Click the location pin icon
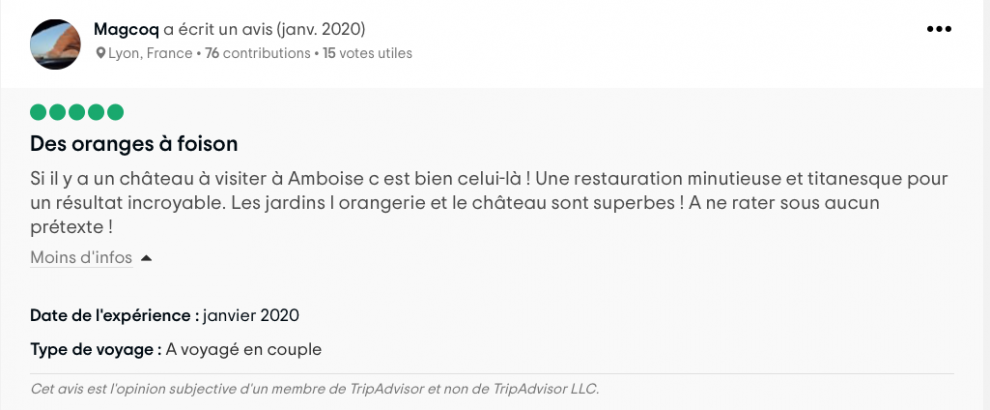This screenshot has width=990, height=410. pyautogui.click(x=100, y=54)
